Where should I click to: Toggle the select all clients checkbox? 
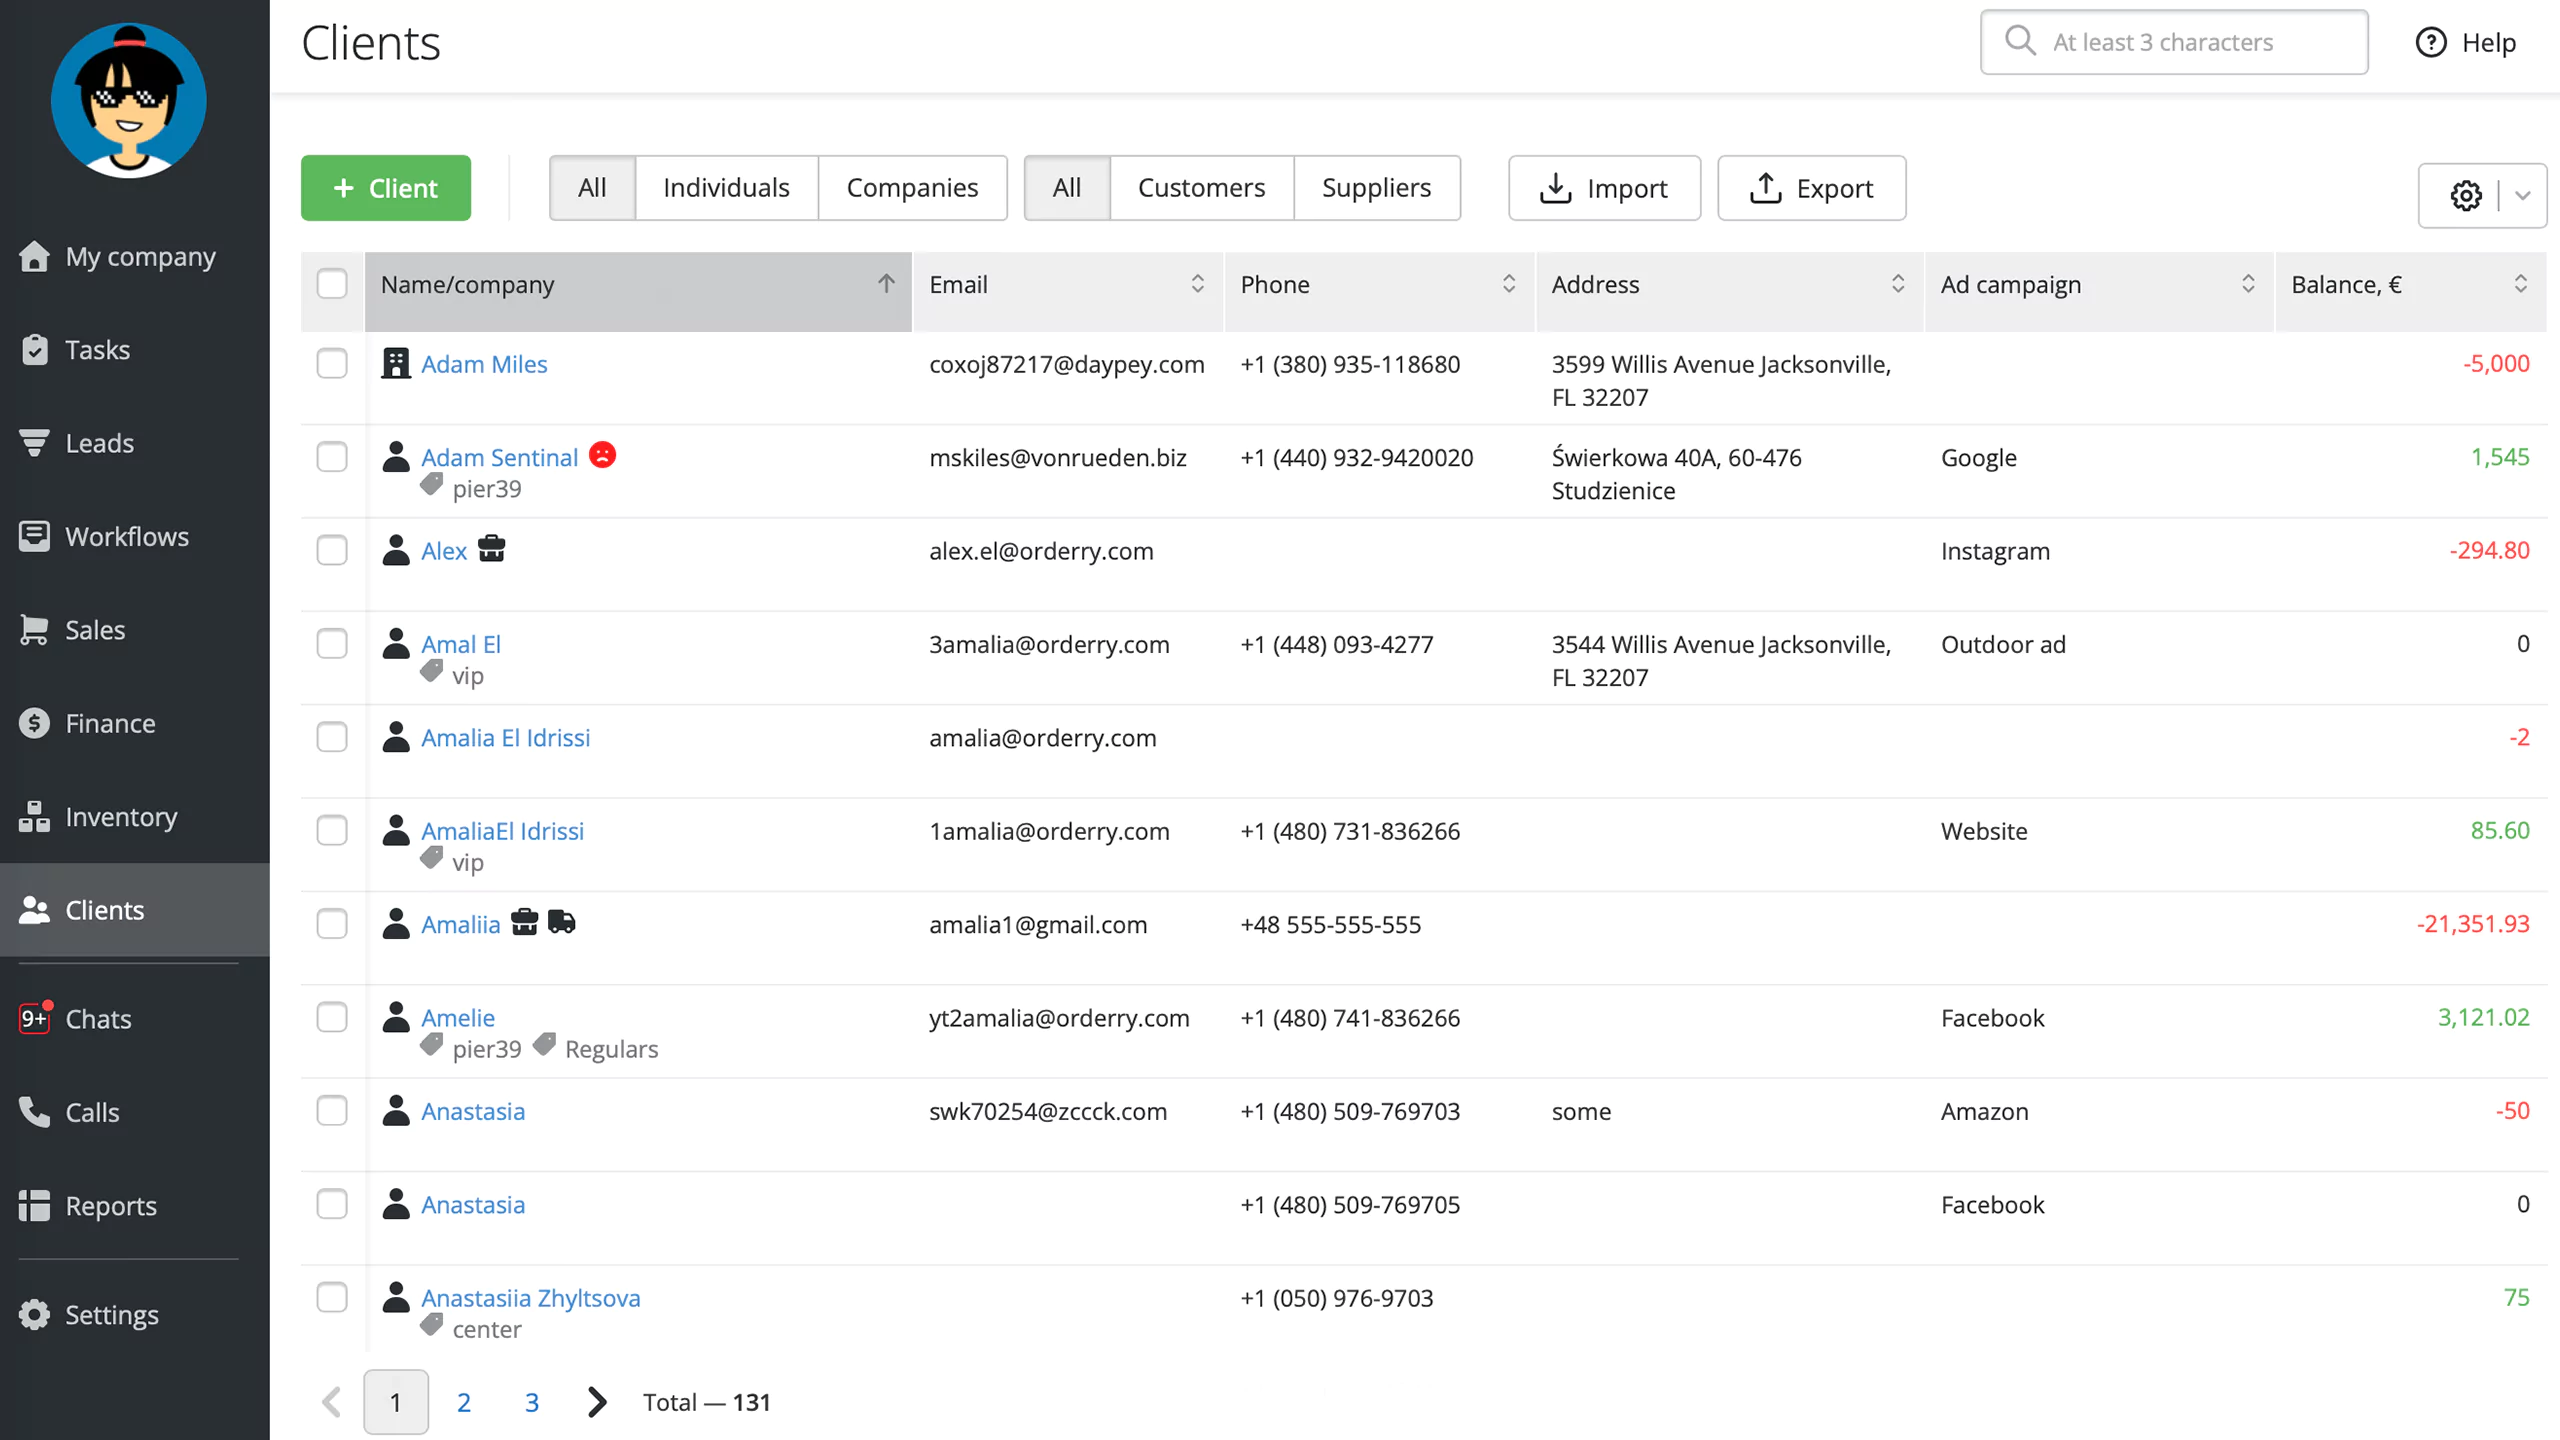[332, 283]
